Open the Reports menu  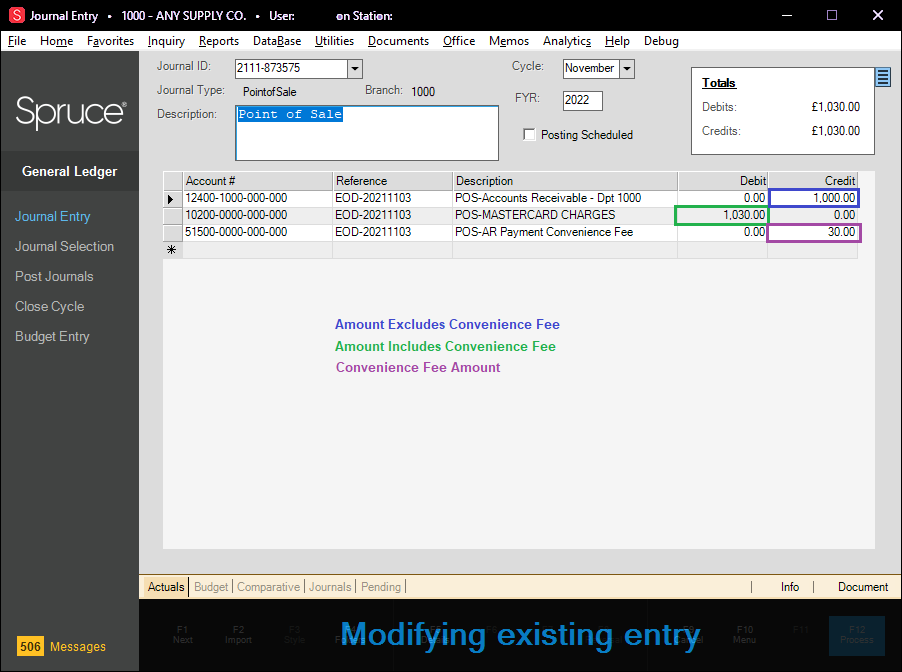219,41
